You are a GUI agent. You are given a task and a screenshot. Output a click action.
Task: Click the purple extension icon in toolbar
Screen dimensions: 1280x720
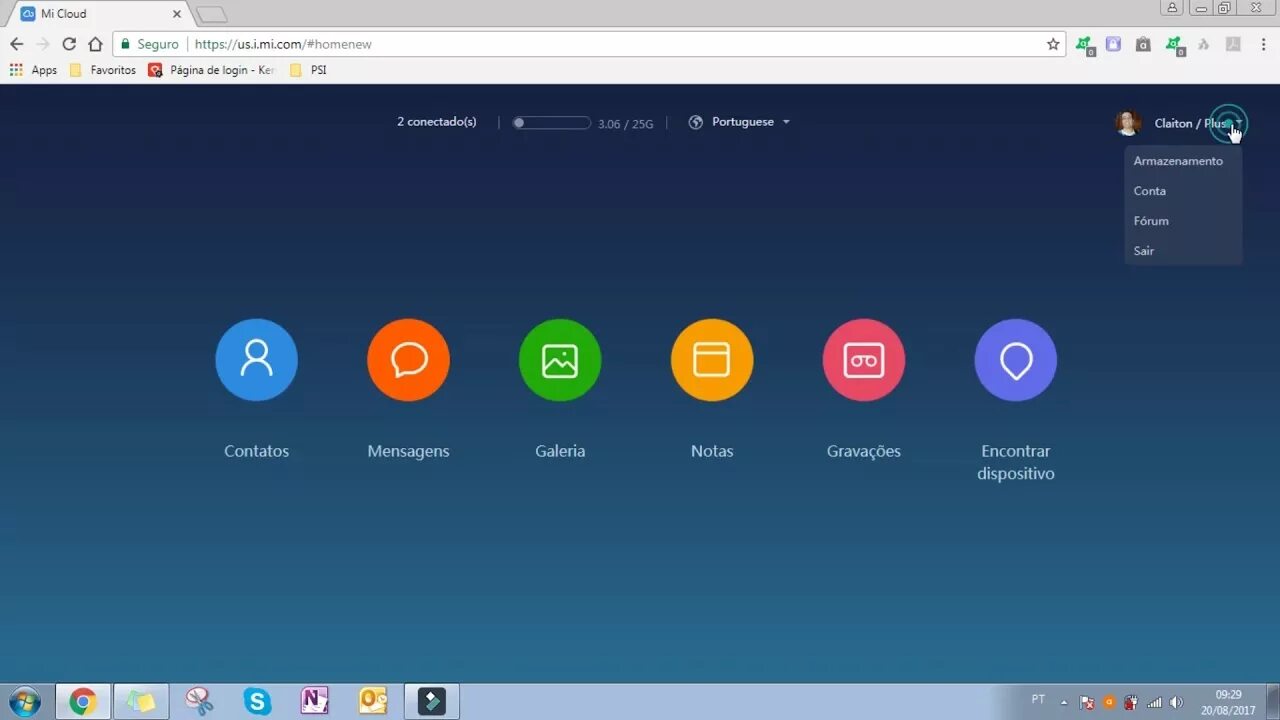point(1113,44)
